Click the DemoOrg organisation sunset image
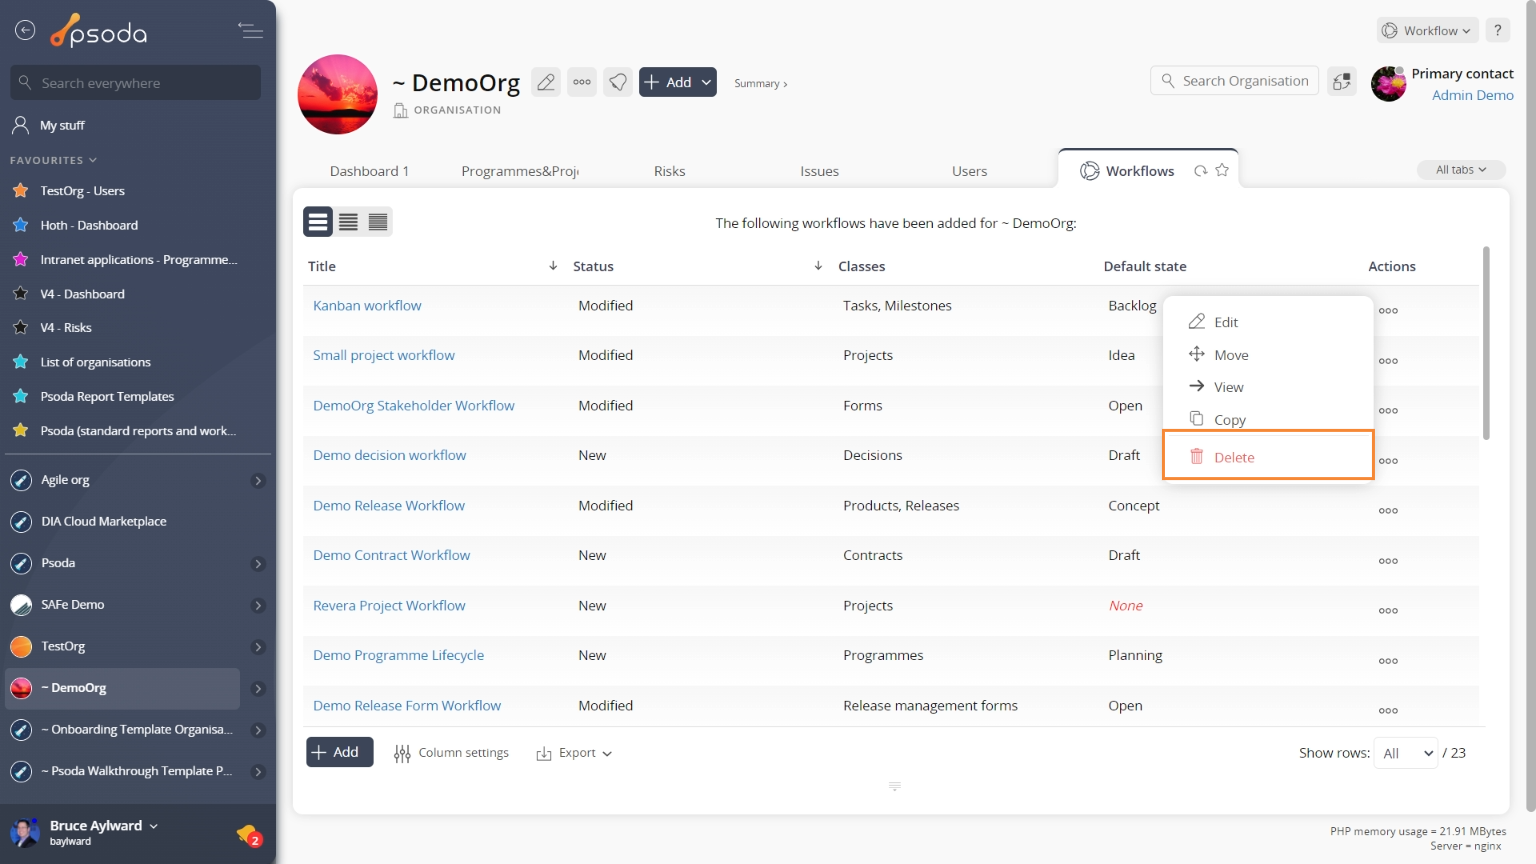Screen dimensions: 1536x864 point(338,94)
